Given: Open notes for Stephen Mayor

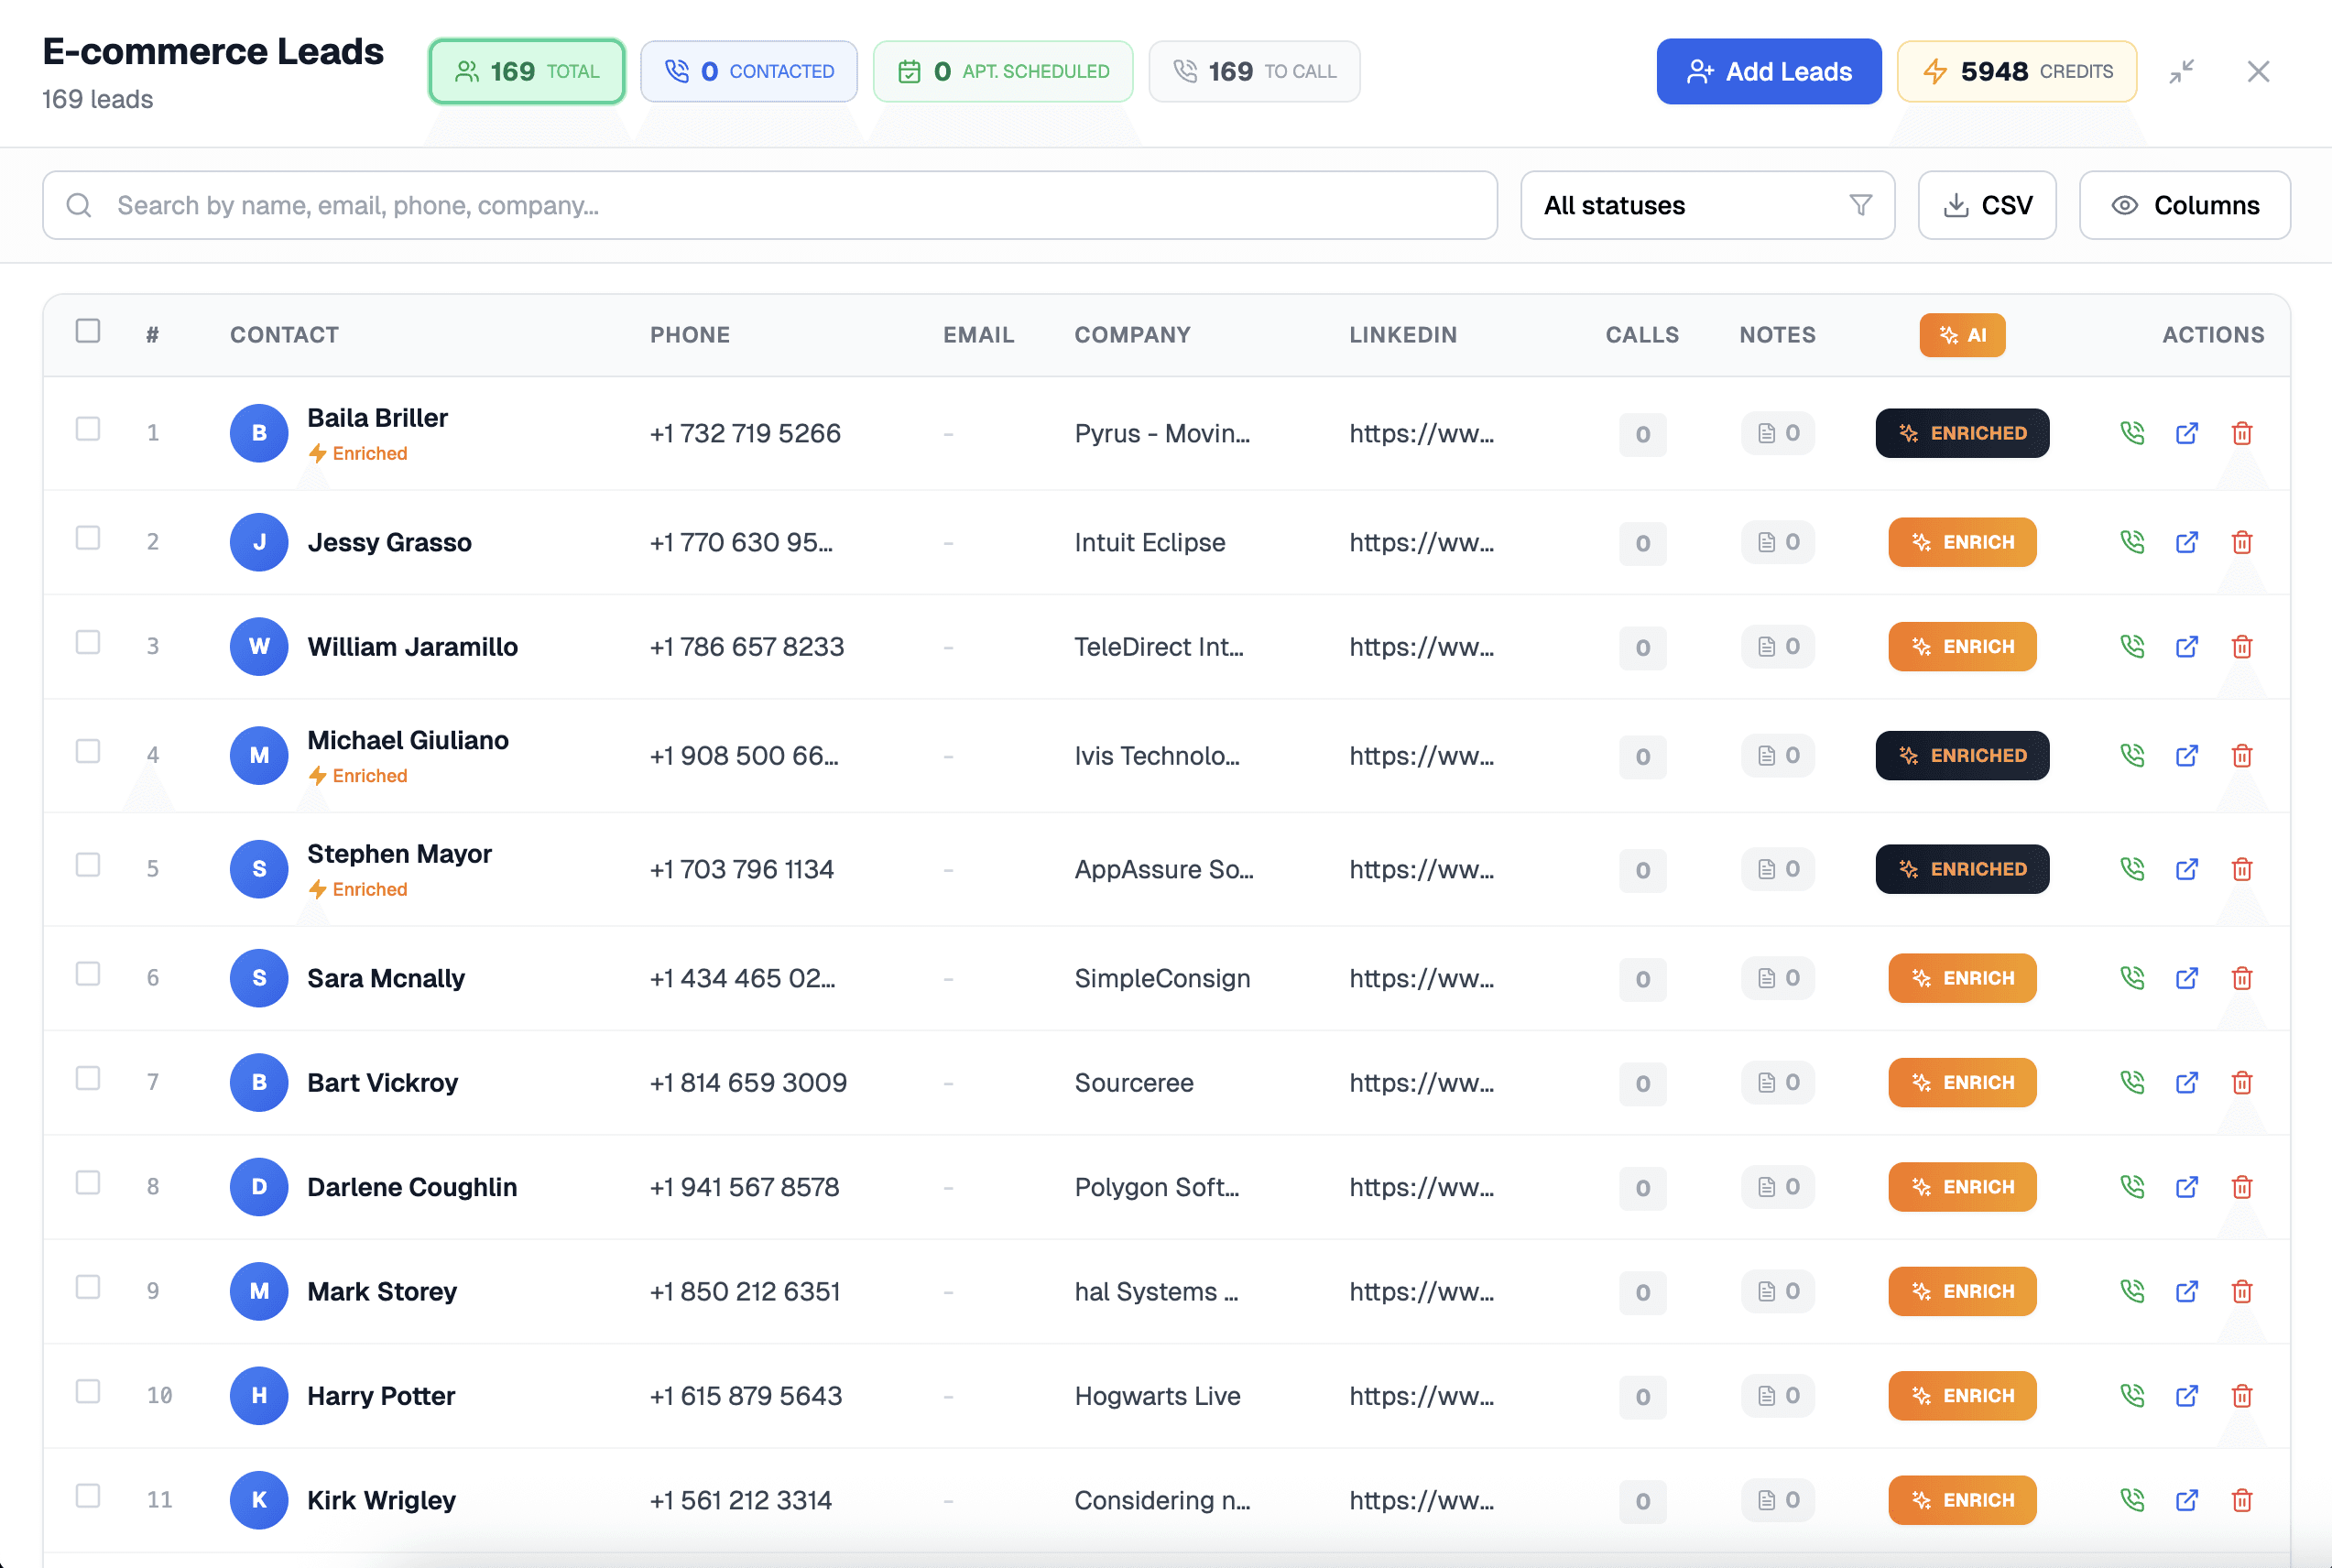Looking at the screenshot, I should pos(1777,869).
